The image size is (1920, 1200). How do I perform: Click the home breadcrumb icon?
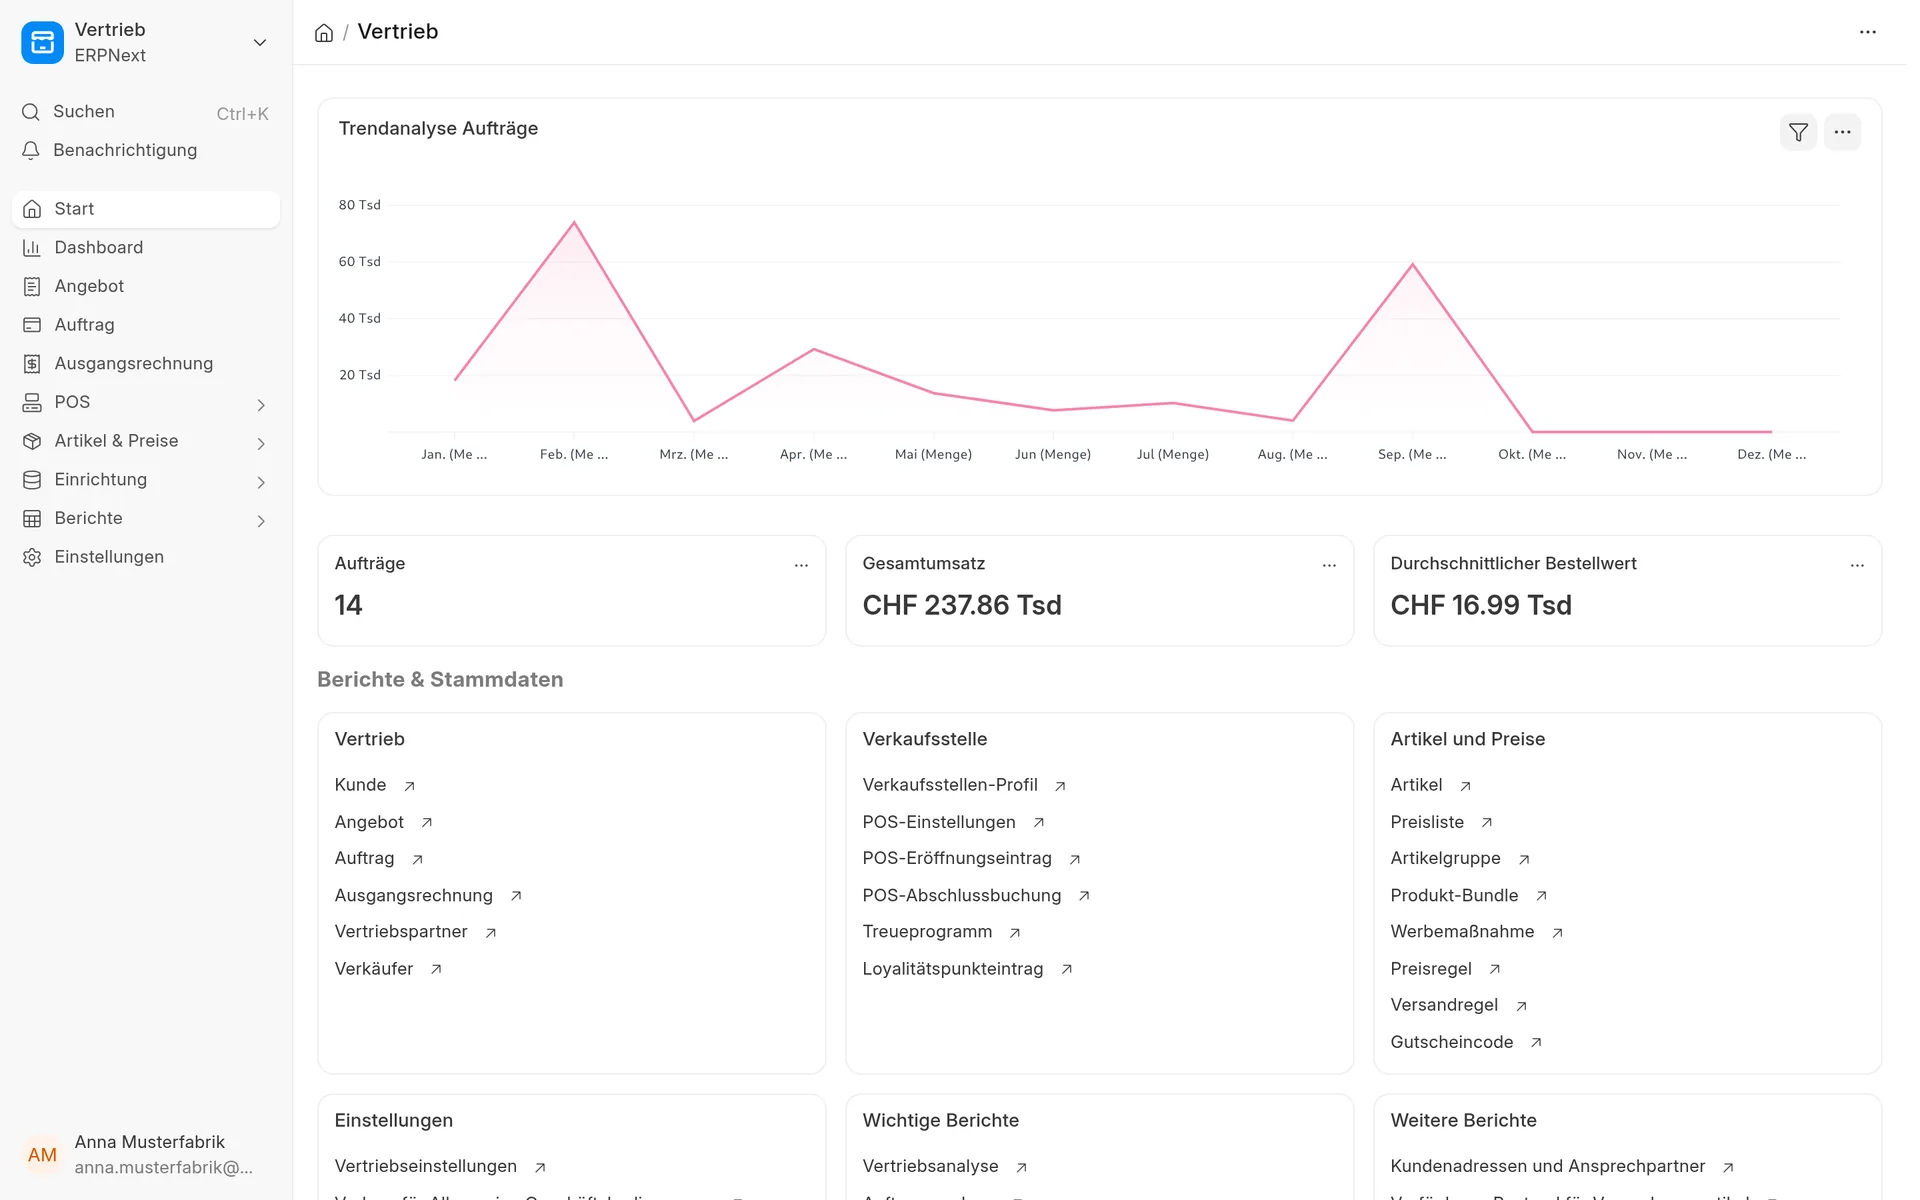[324, 32]
